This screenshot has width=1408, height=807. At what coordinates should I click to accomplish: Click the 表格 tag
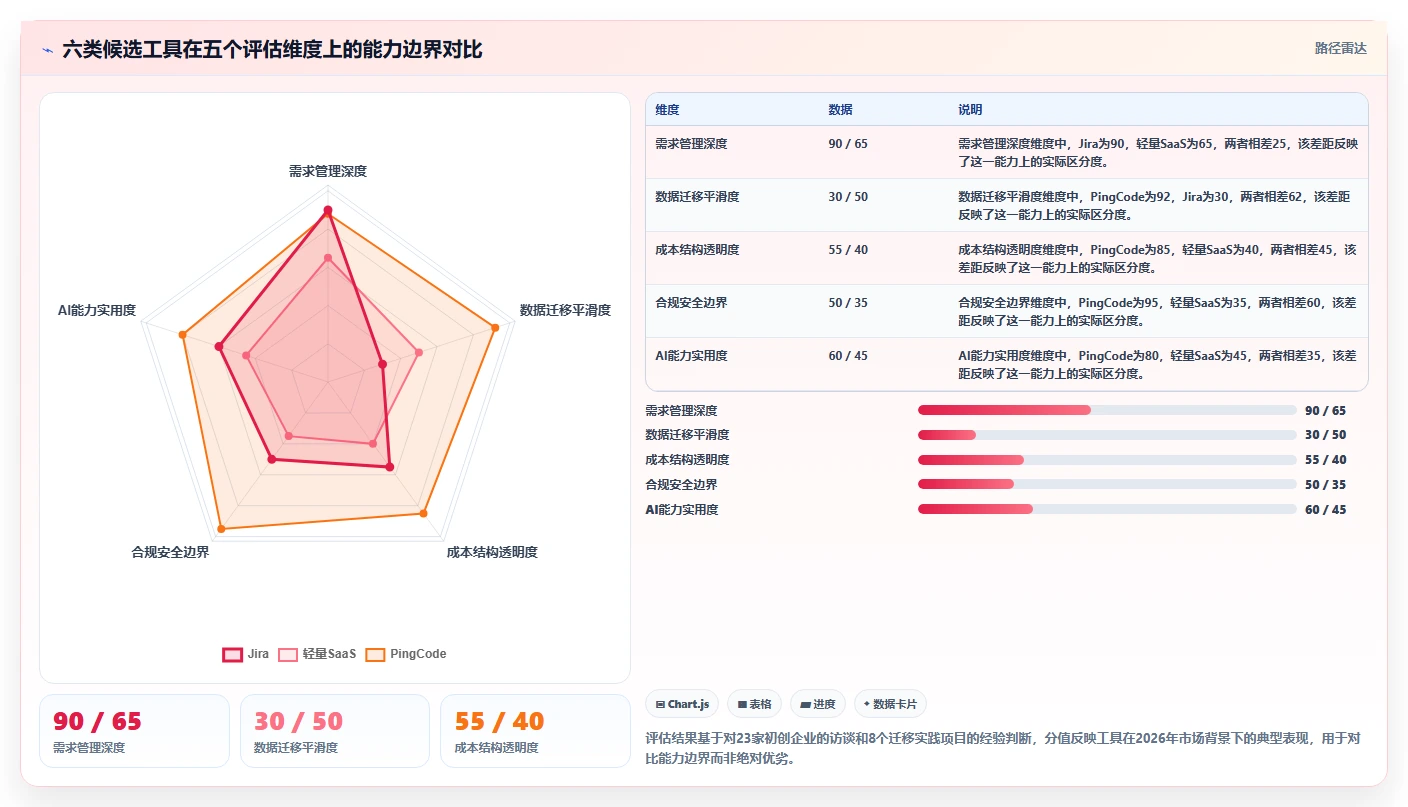[x=755, y=704]
